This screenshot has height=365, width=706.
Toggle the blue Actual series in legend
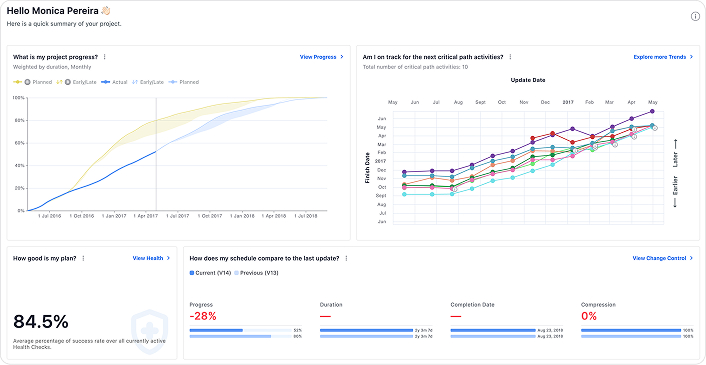(x=114, y=82)
